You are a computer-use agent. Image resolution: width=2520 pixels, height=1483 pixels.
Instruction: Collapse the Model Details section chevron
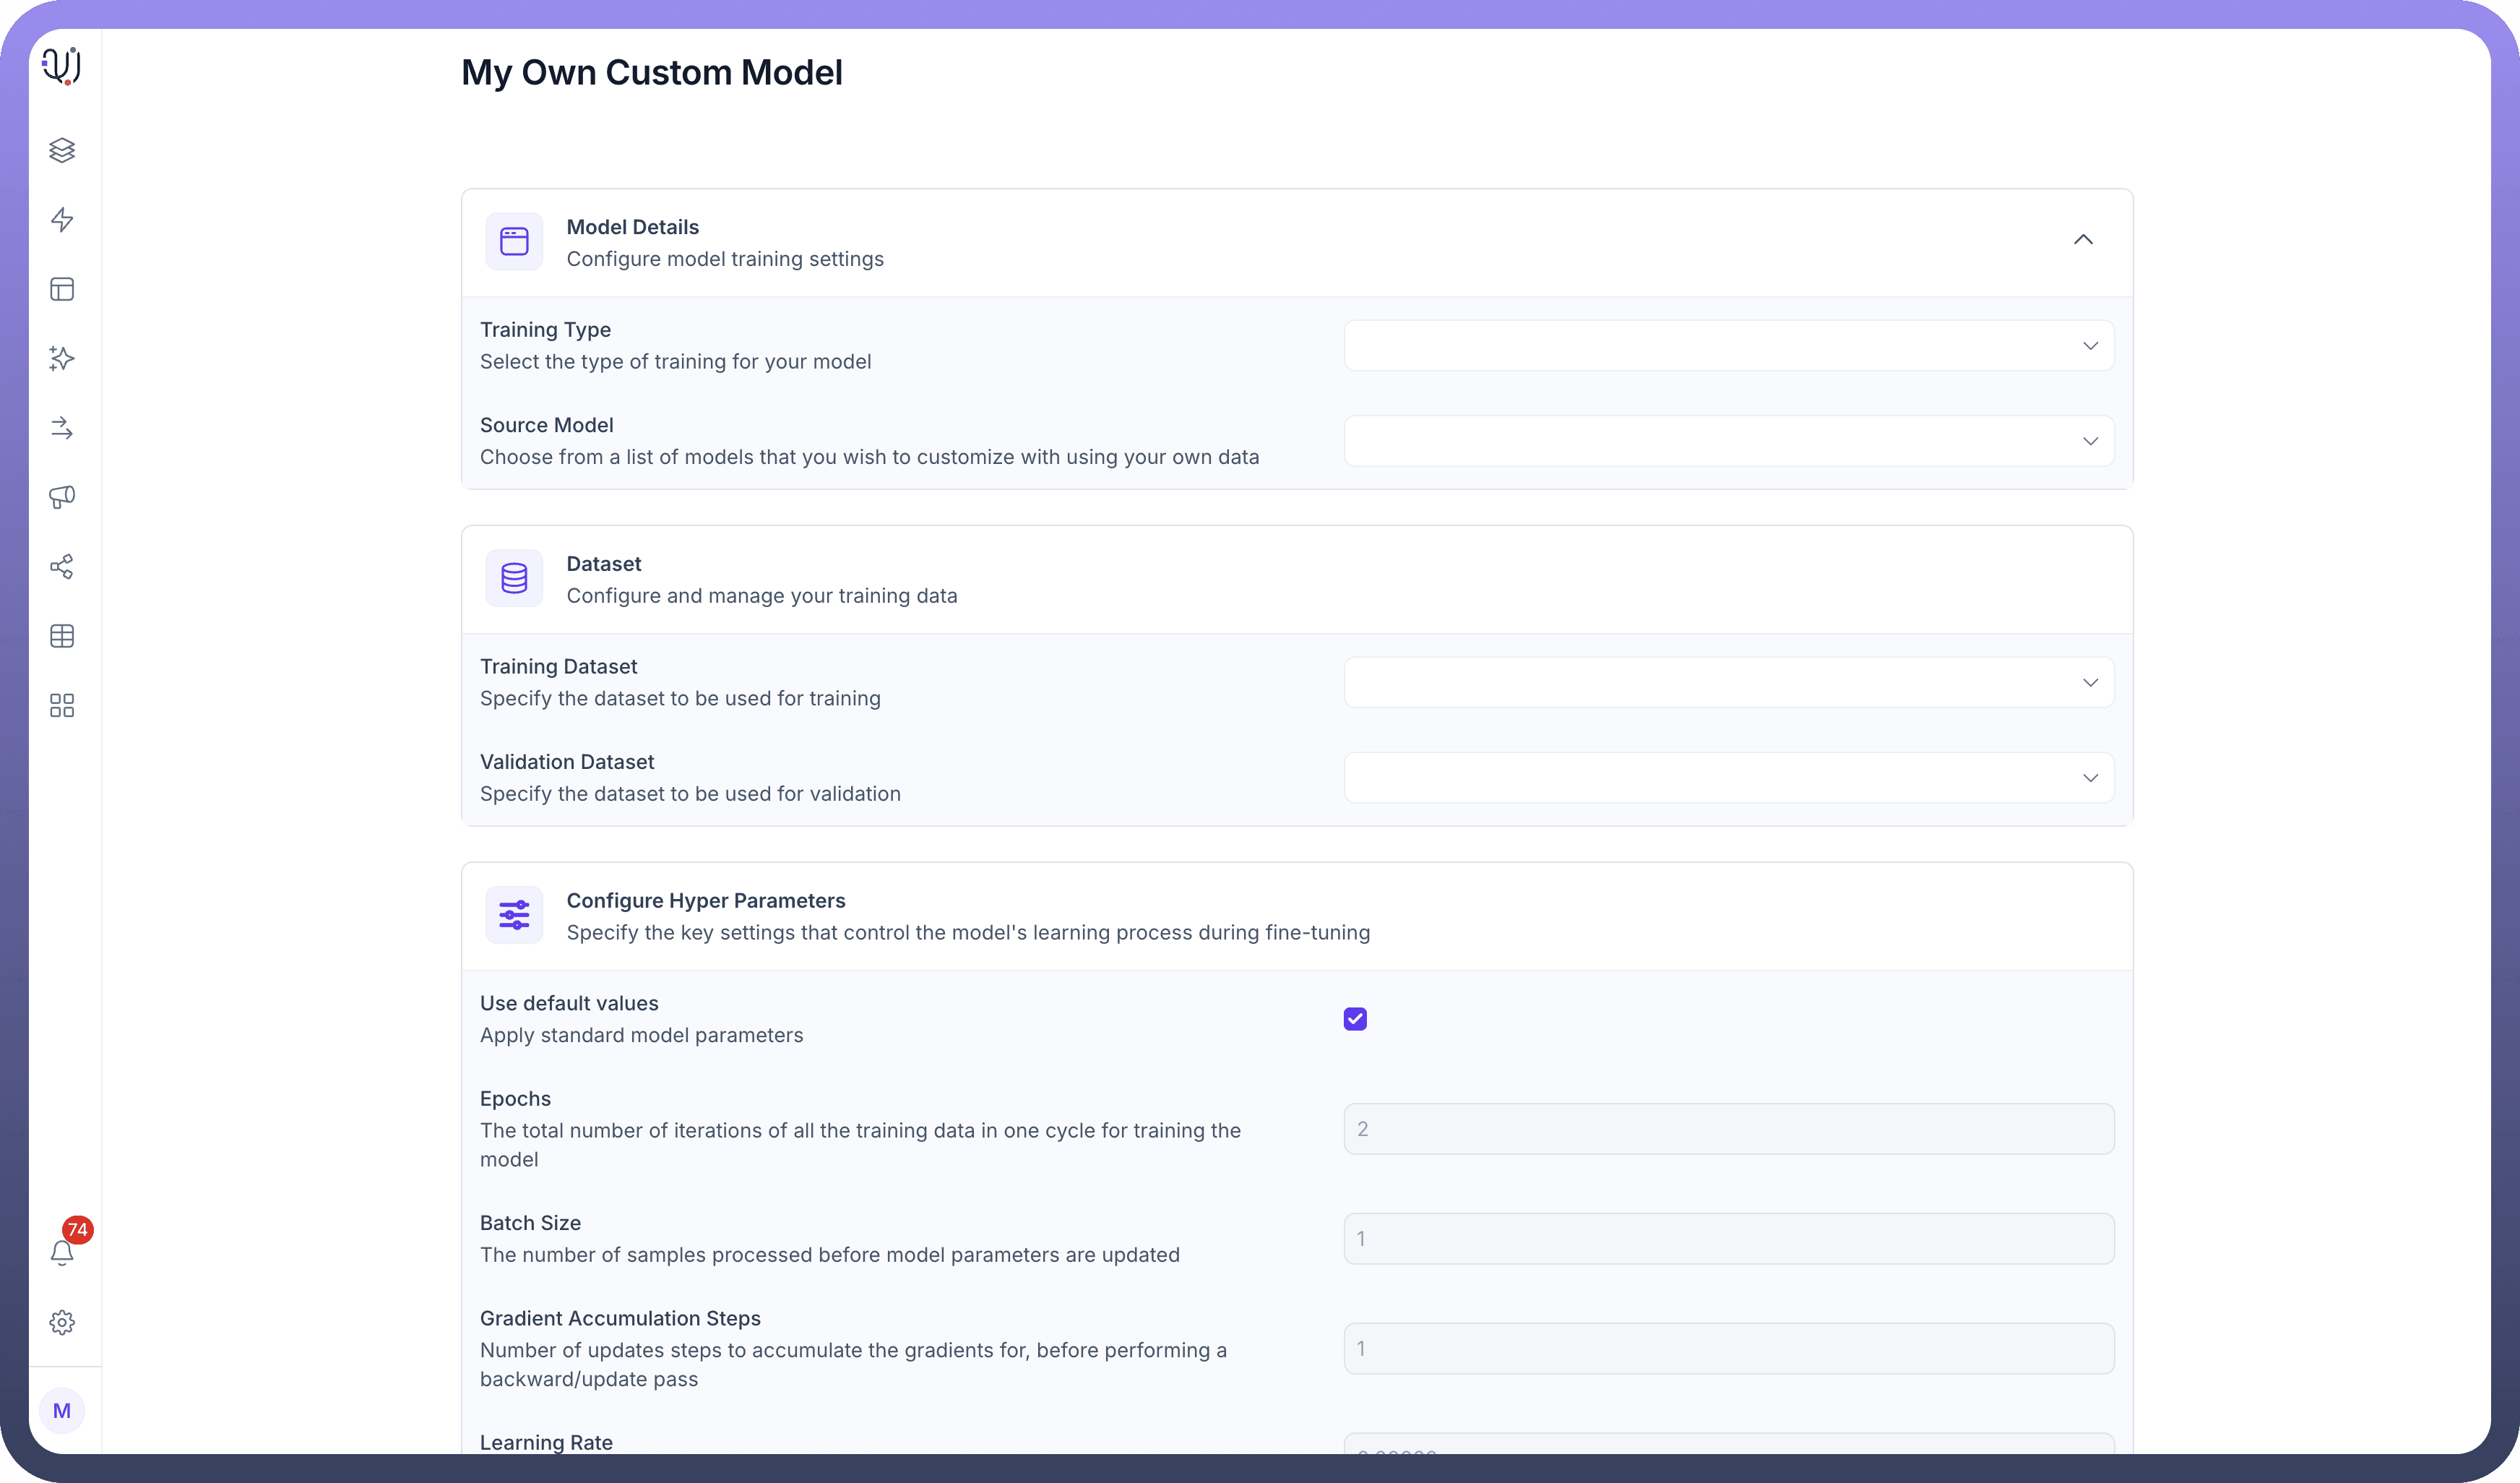tap(2083, 240)
